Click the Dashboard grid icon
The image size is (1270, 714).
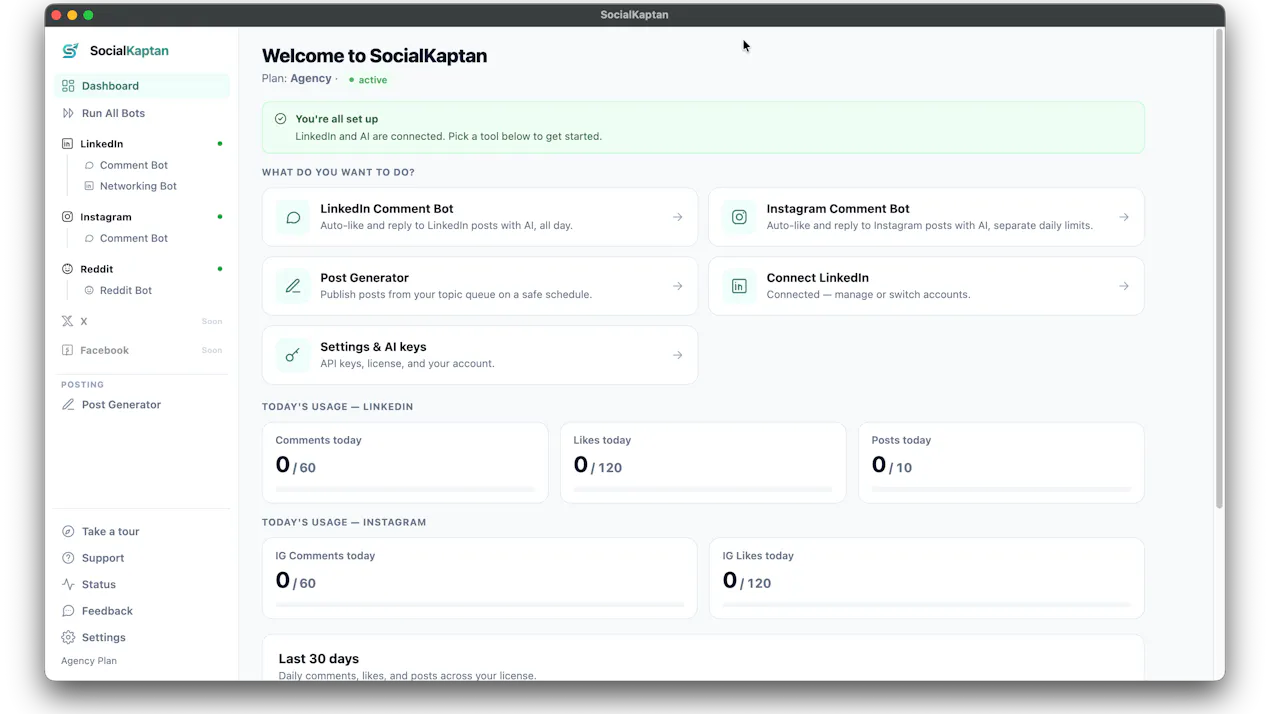click(68, 86)
